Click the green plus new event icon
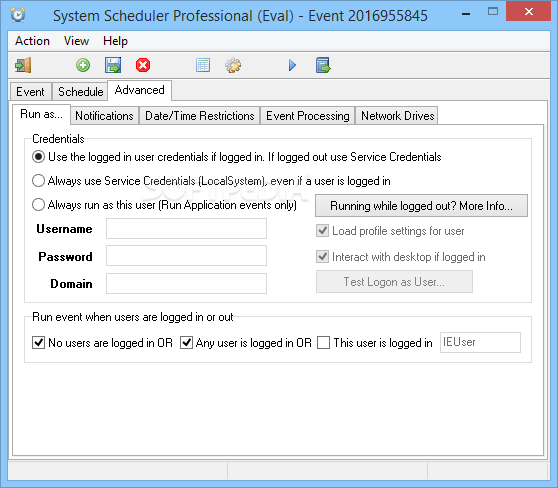Viewport: 558px width, 488px height. click(83, 65)
